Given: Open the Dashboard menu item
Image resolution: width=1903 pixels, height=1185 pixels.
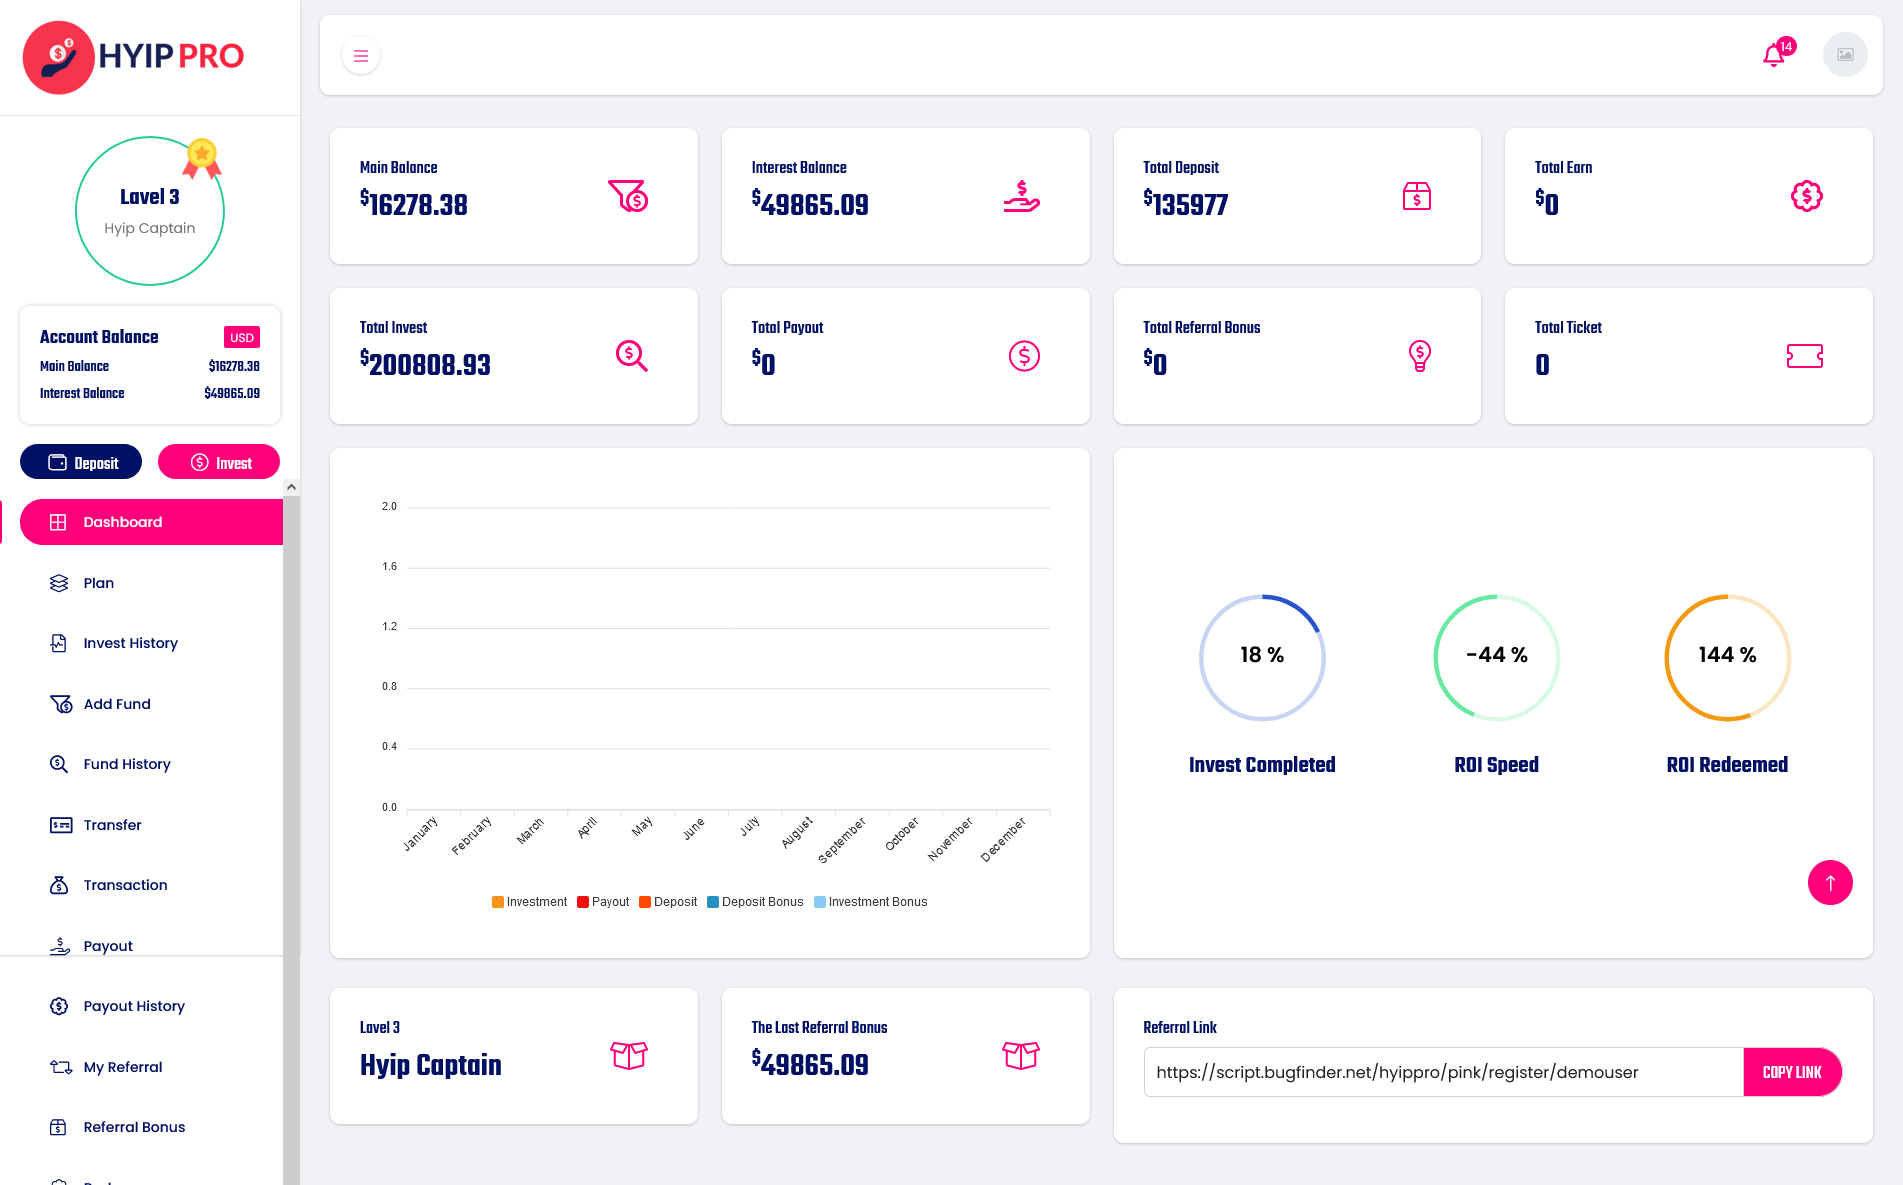Looking at the screenshot, I should 122,521.
